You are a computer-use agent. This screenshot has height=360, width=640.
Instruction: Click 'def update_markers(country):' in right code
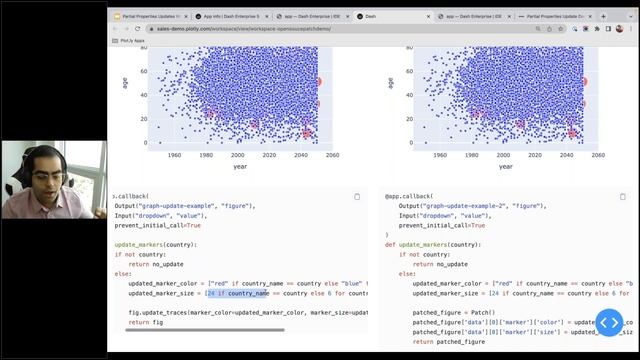[433, 245]
